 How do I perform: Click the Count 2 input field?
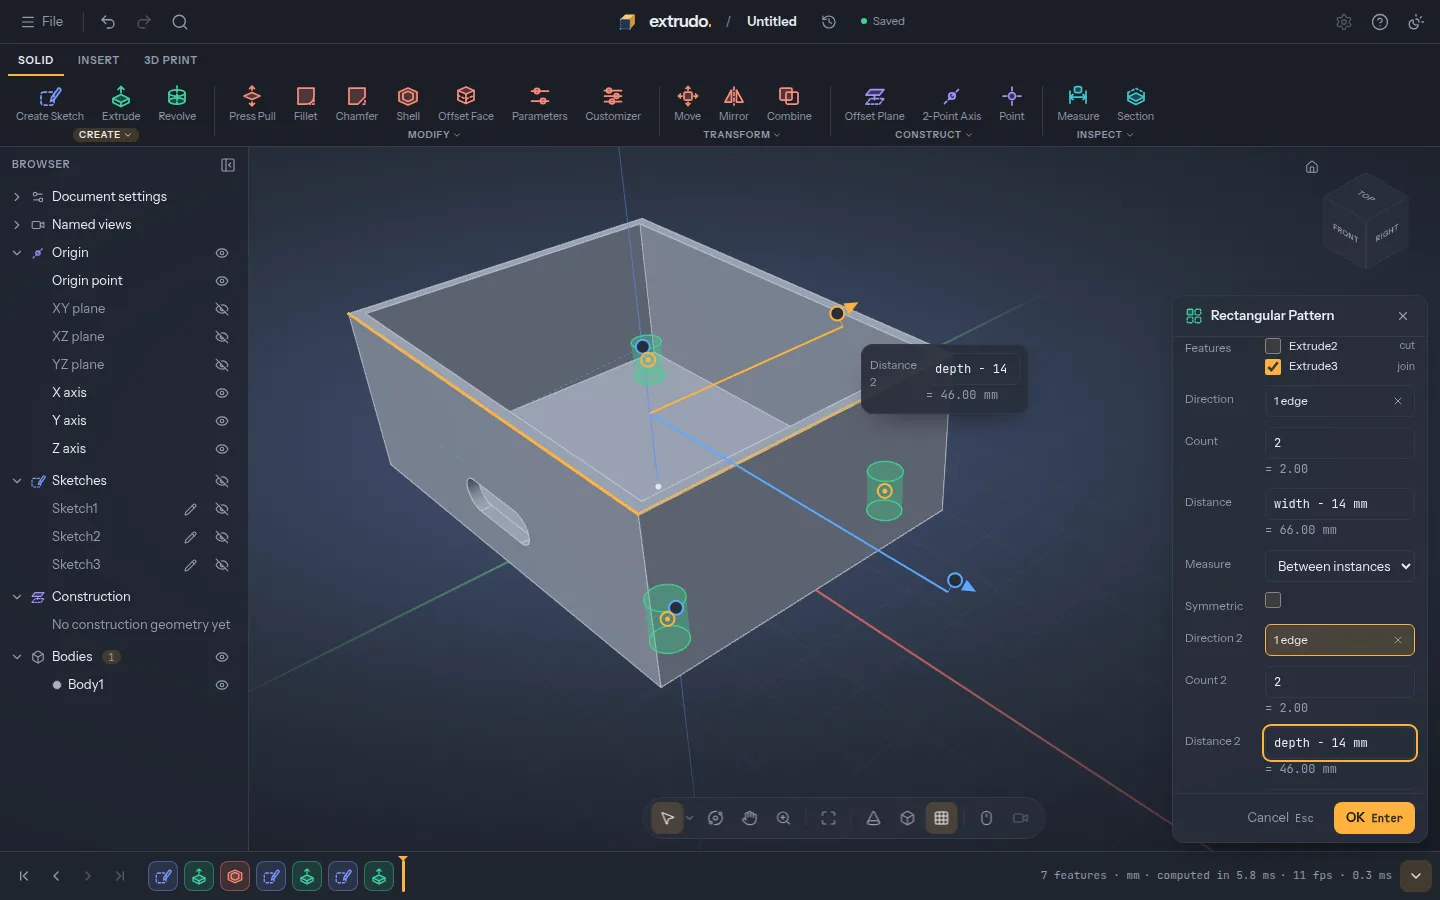[1340, 682]
